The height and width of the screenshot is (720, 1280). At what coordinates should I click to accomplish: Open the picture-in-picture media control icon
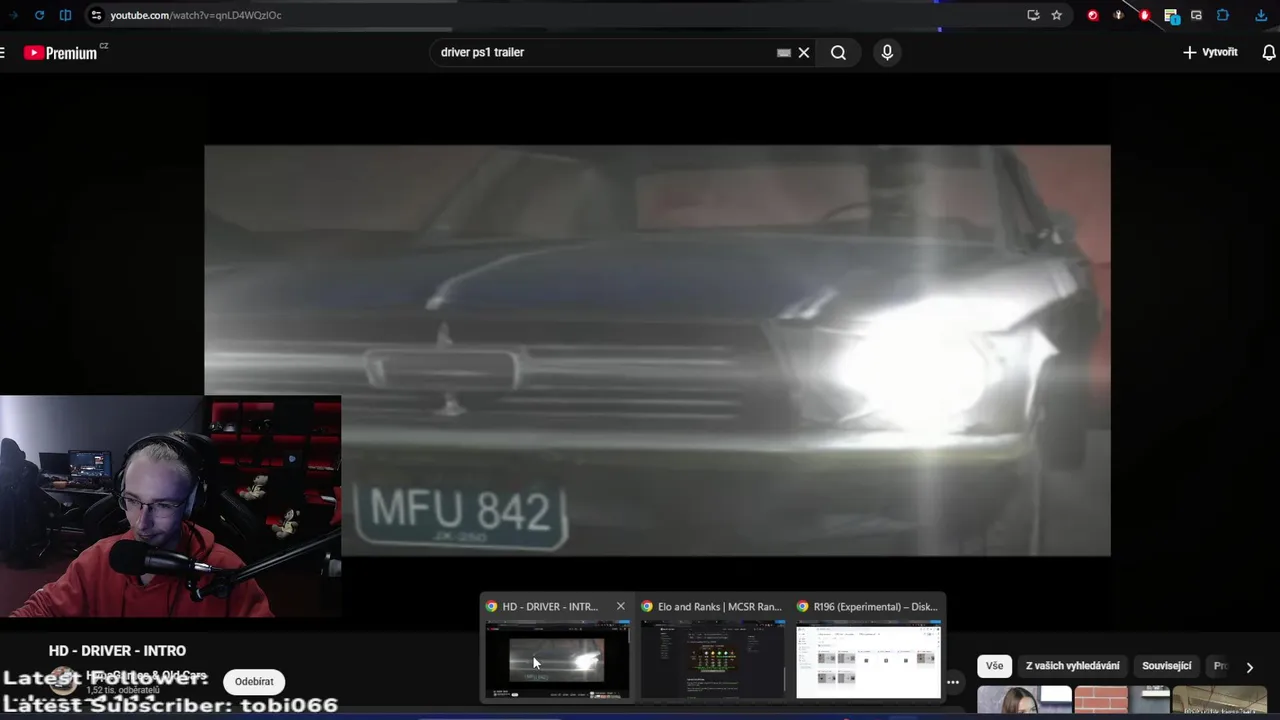click(x=1196, y=15)
